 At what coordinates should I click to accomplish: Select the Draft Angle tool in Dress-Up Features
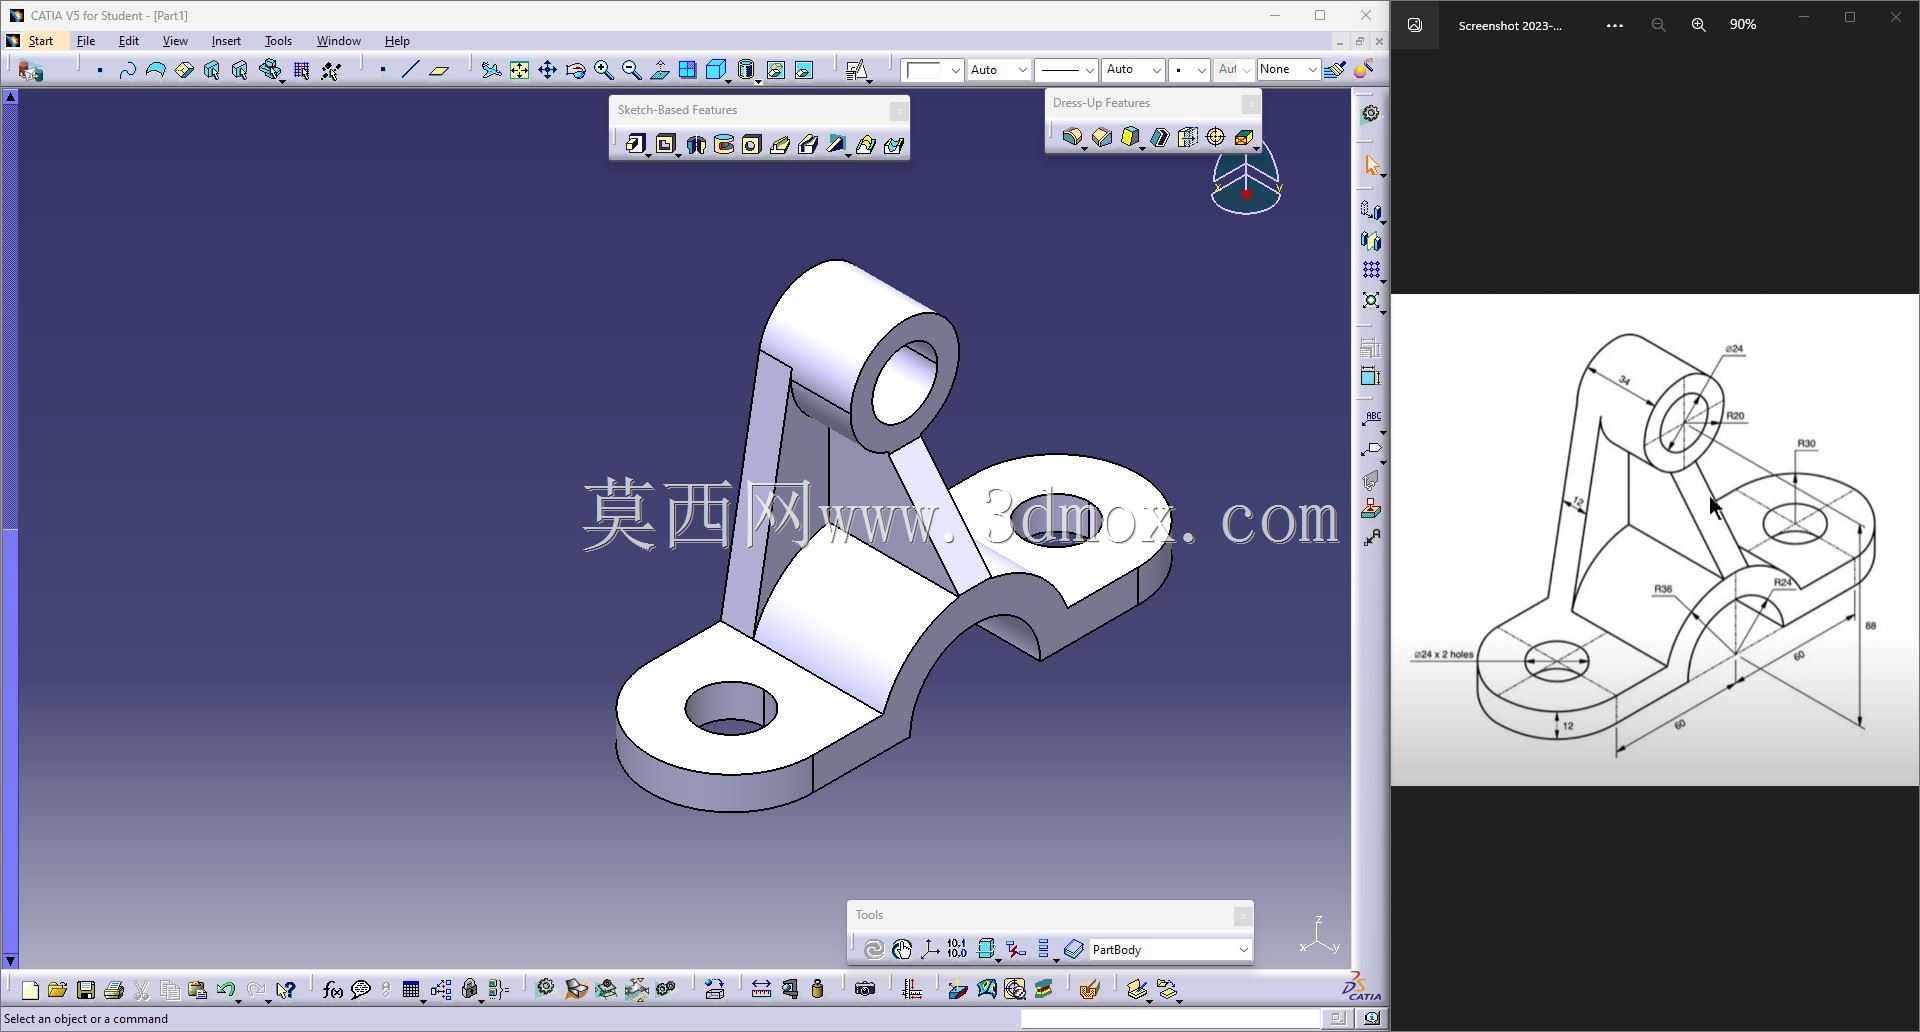pos(1130,137)
